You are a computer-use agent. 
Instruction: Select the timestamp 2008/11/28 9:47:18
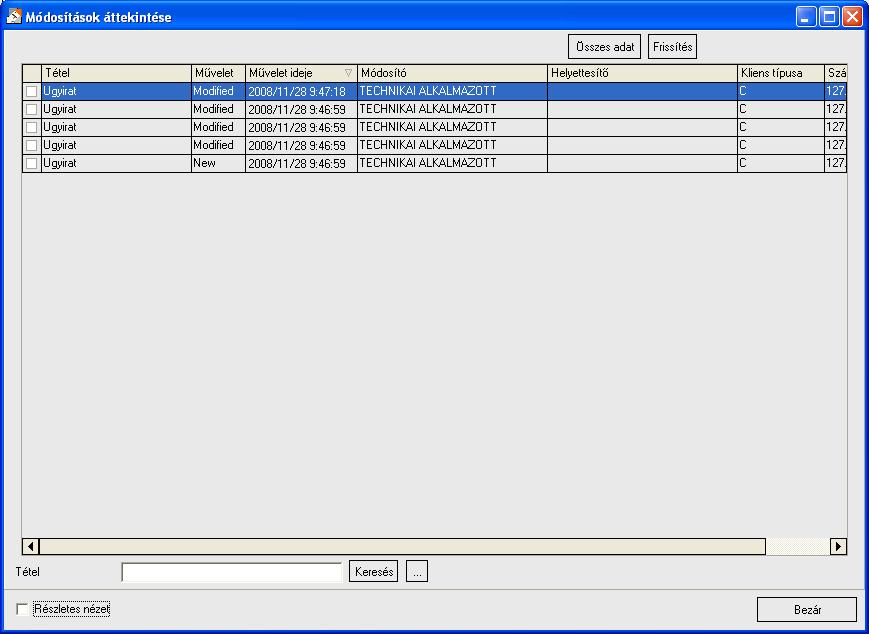[301, 91]
